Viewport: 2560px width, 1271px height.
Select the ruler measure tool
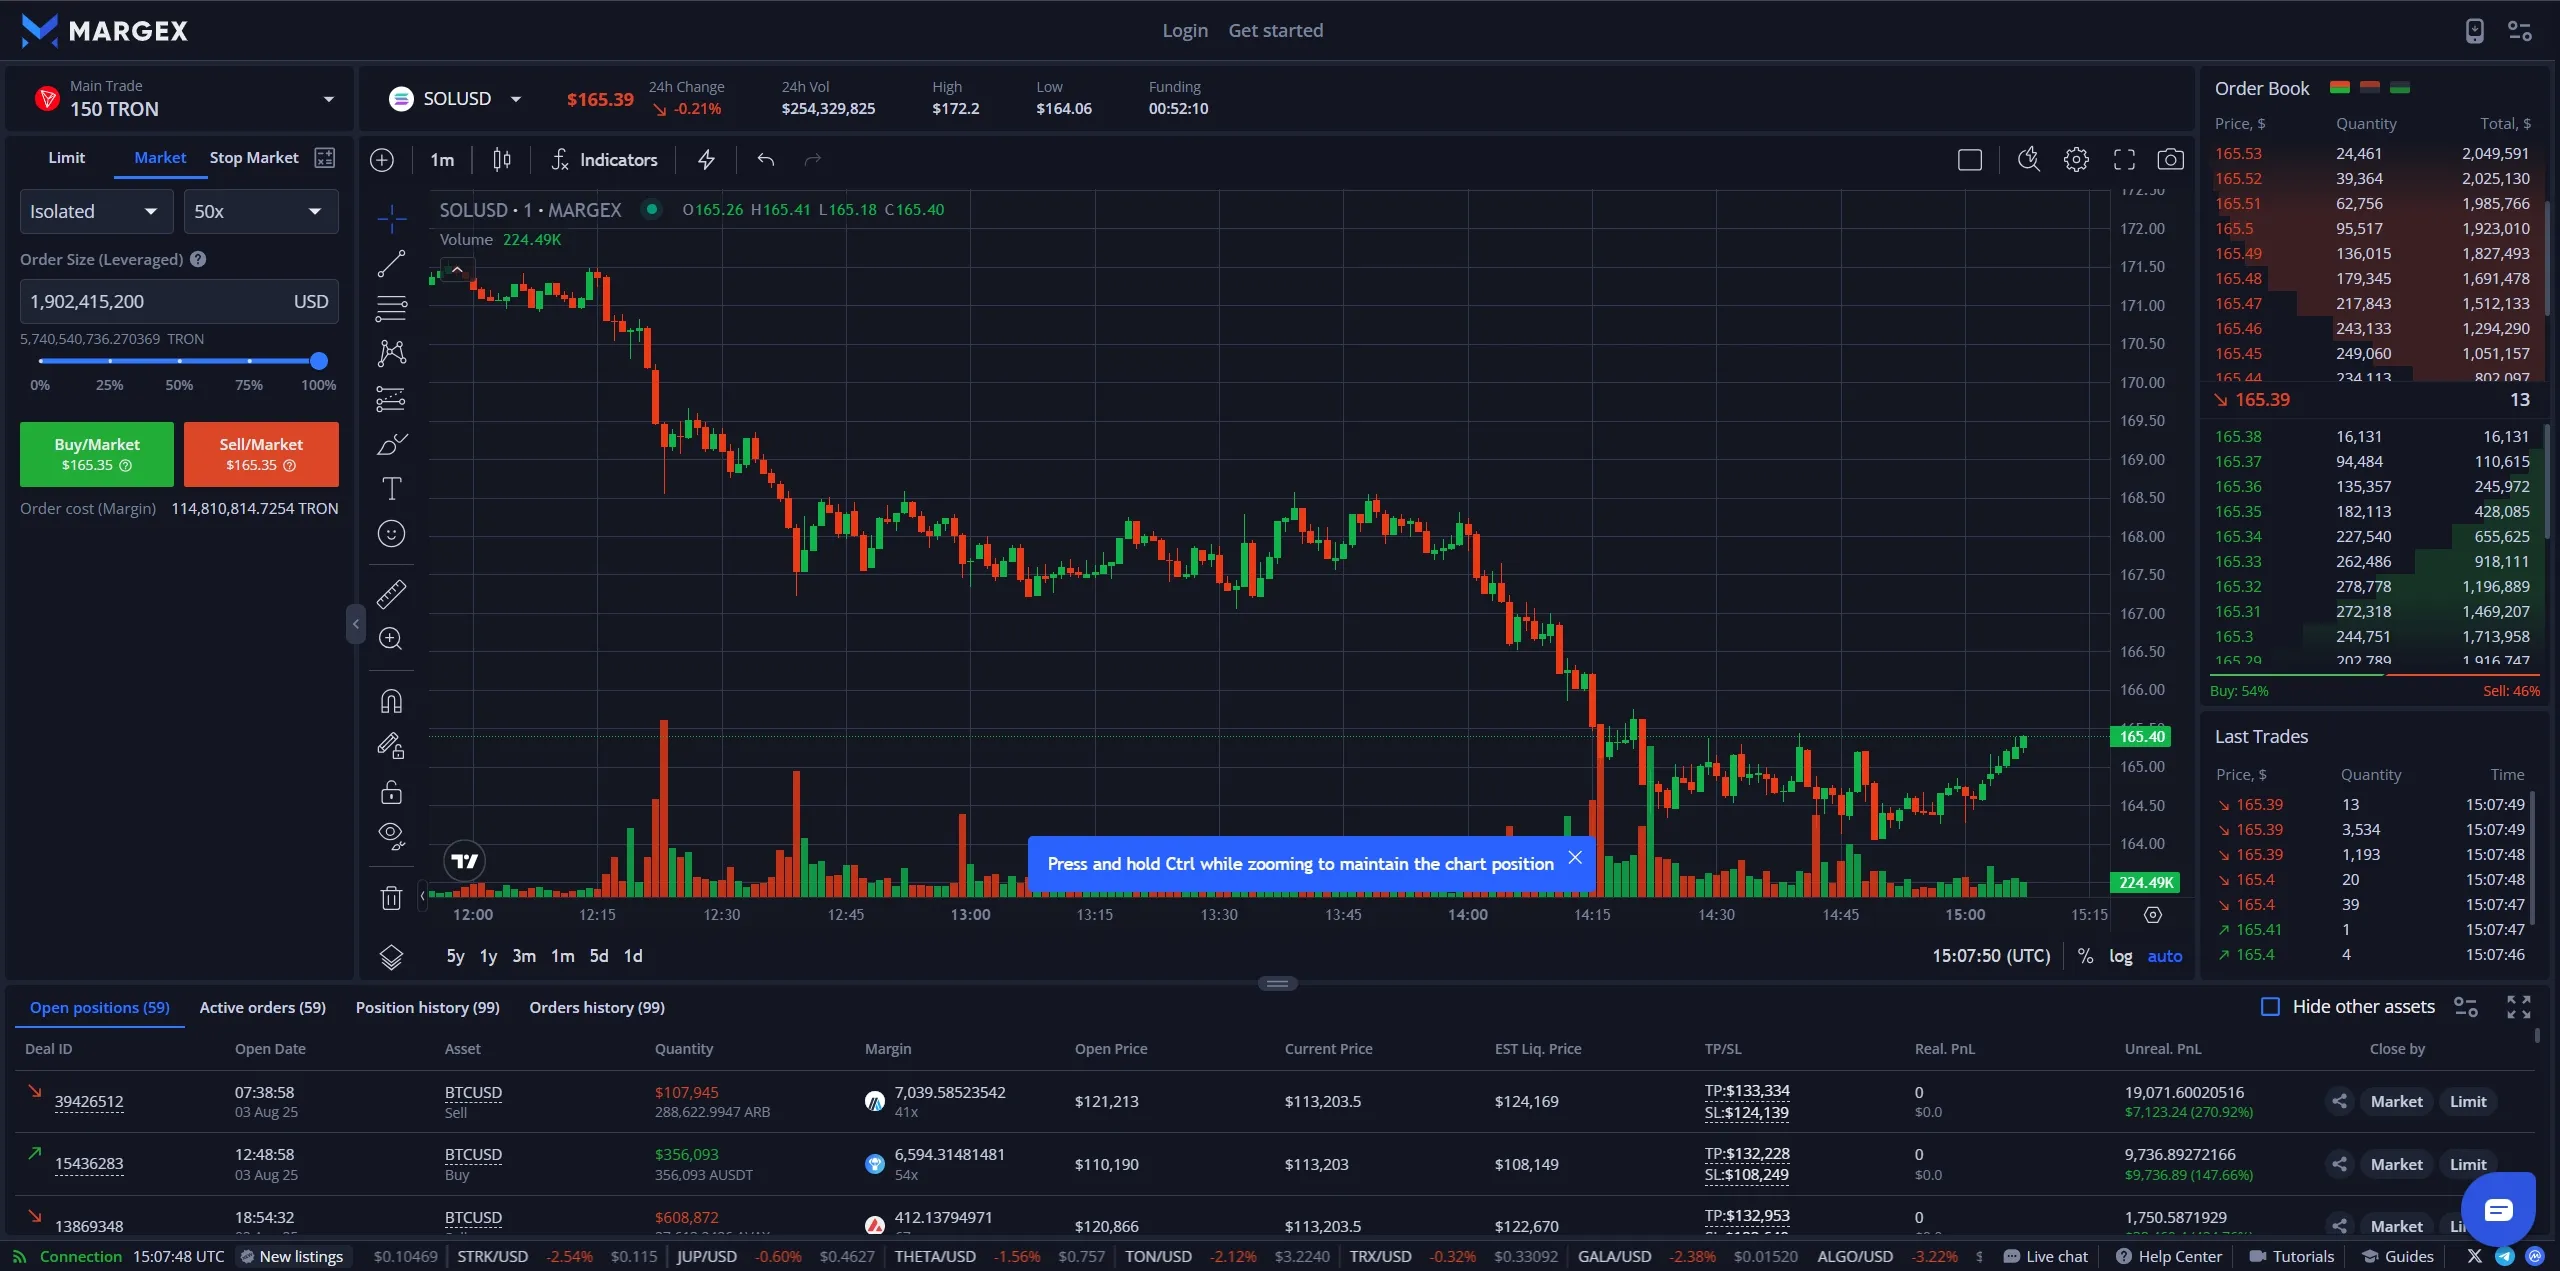pyautogui.click(x=391, y=594)
